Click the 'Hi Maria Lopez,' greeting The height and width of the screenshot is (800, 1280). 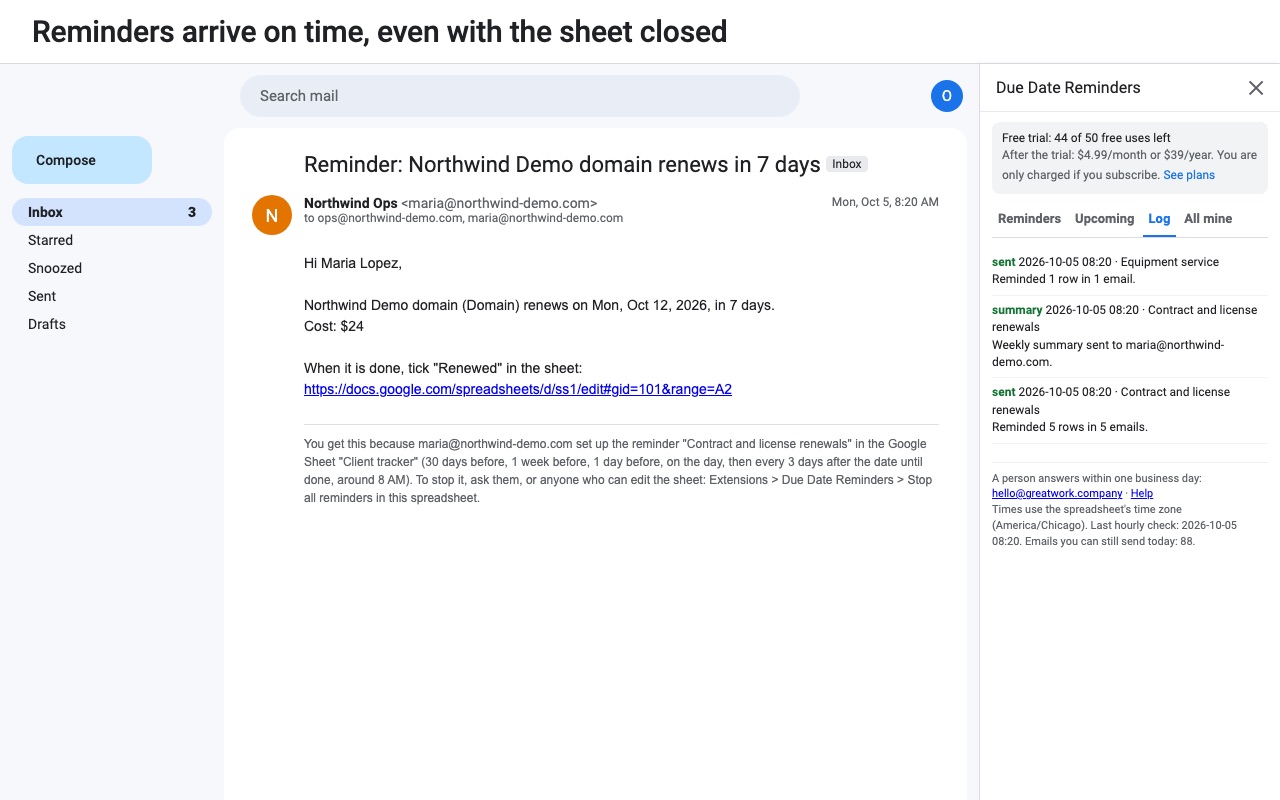[353, 263]
